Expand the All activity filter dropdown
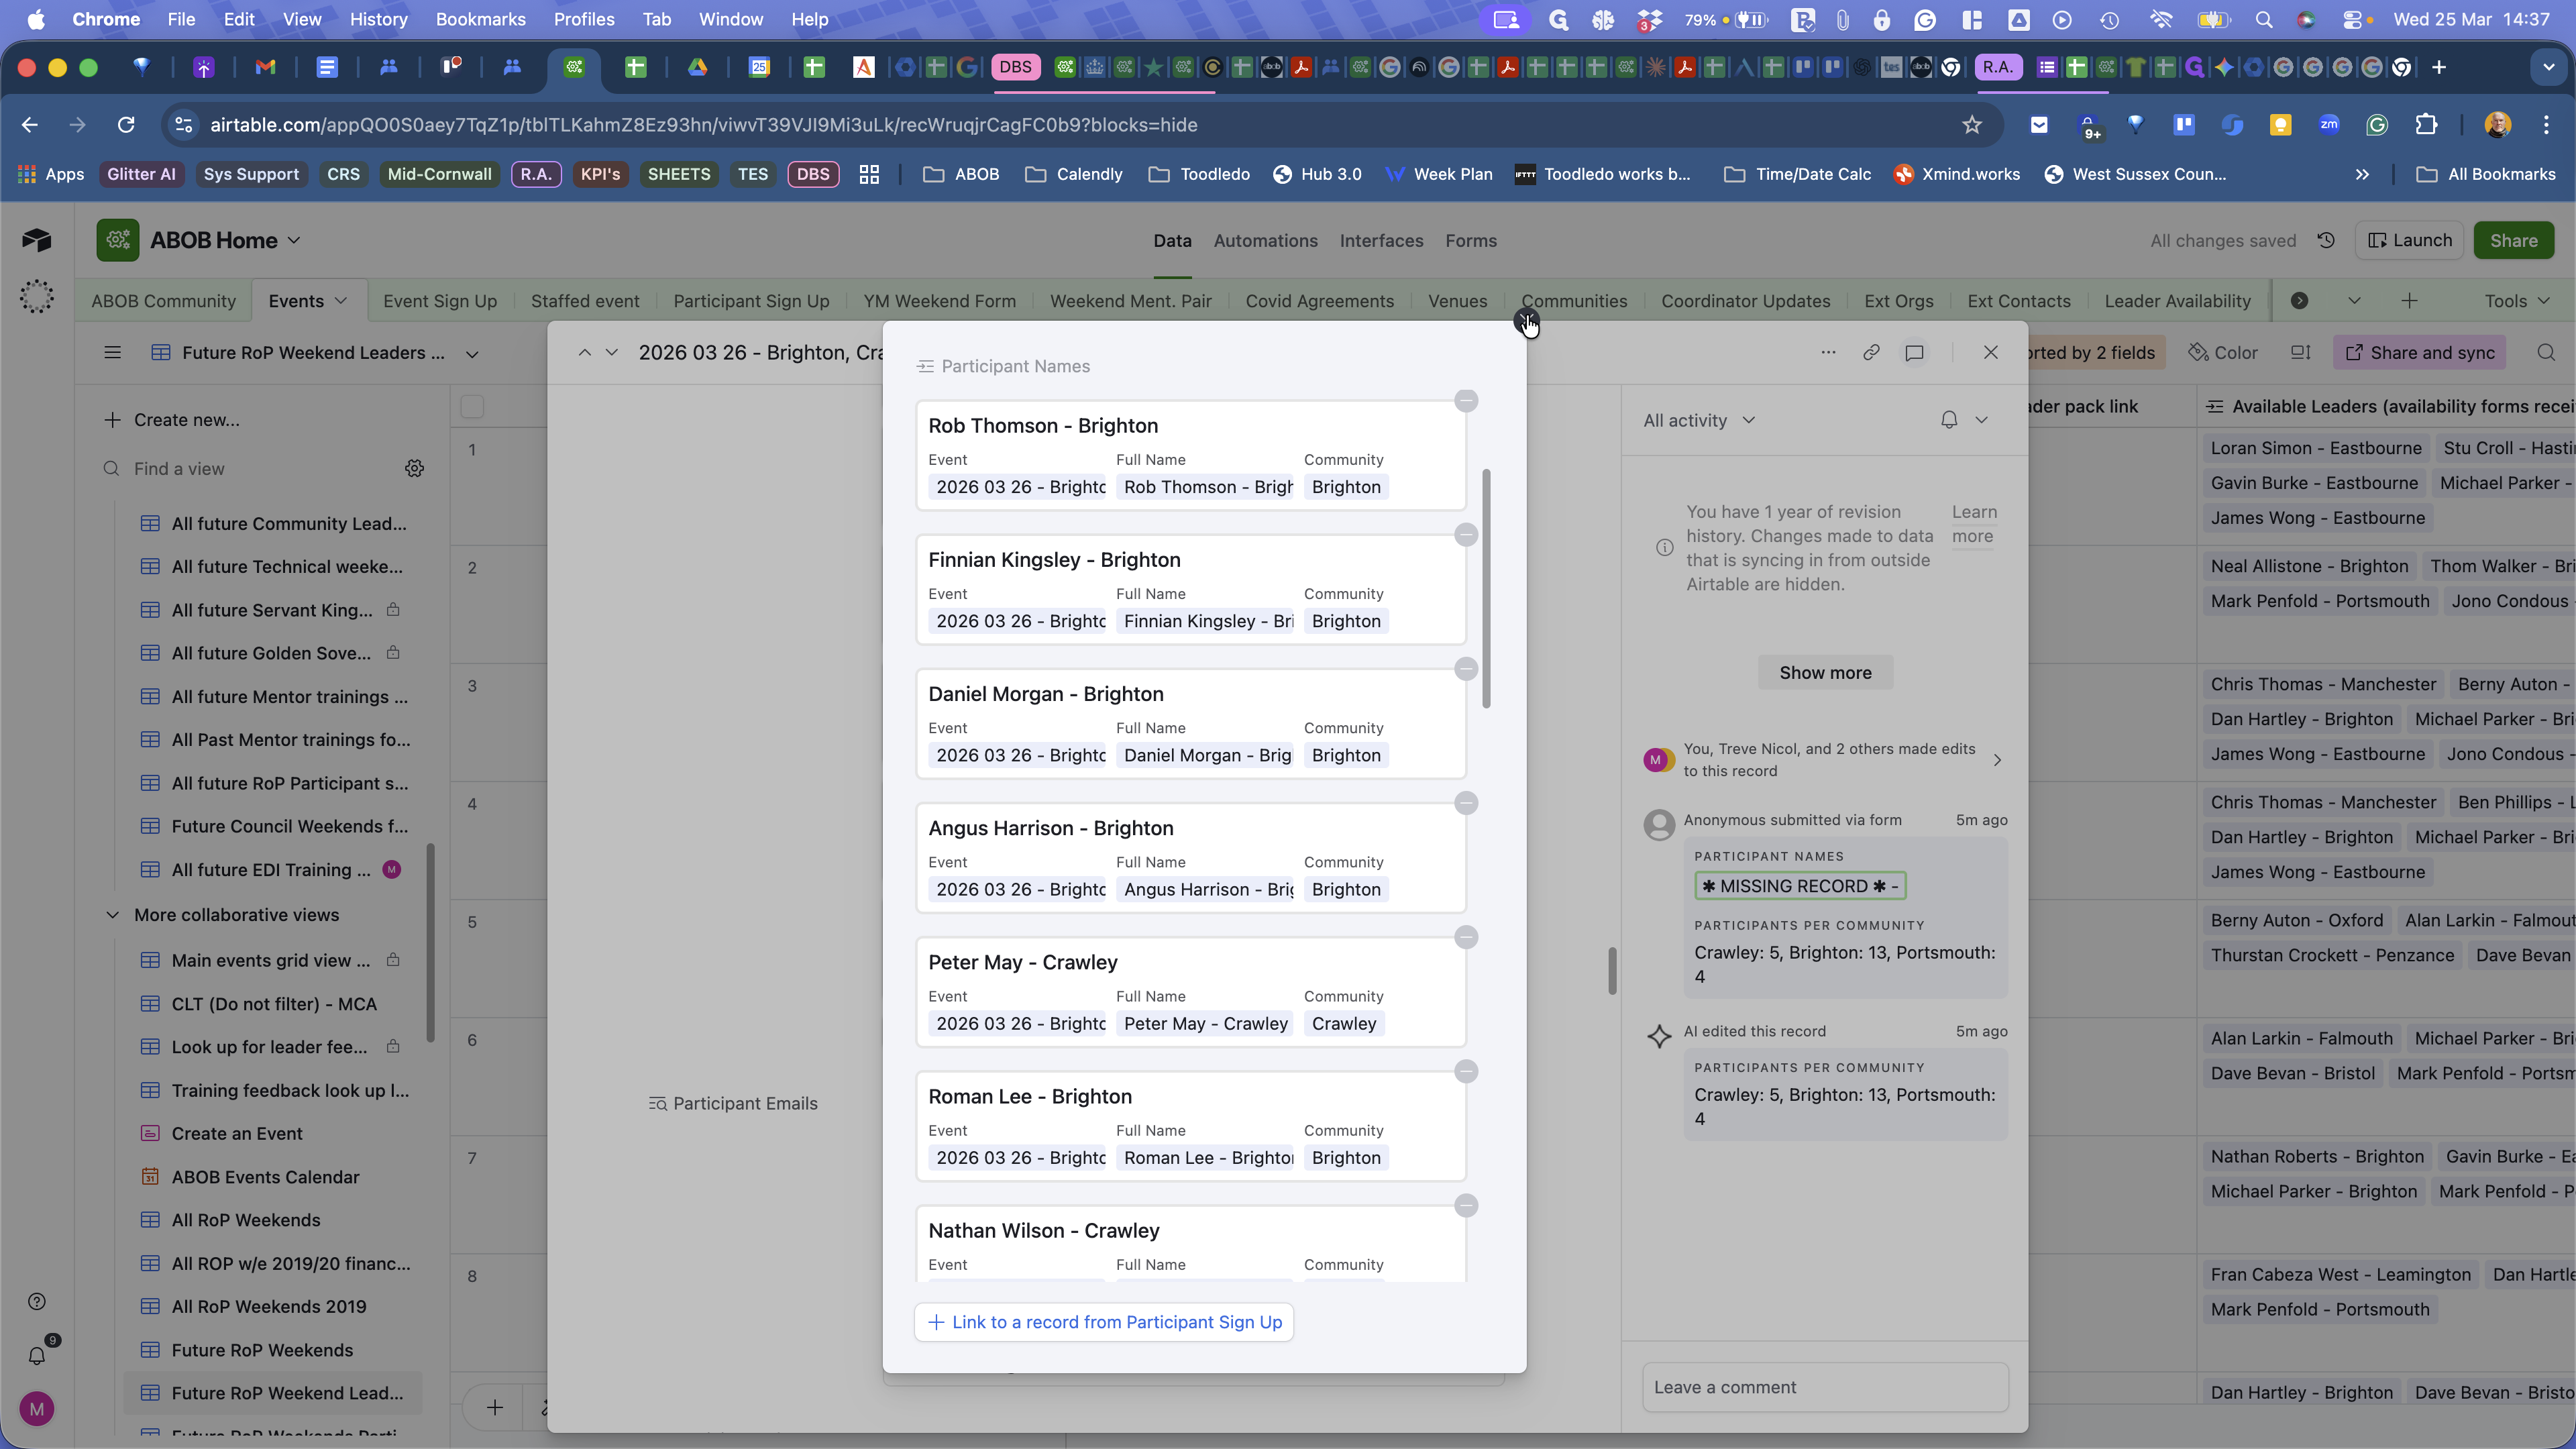The width and height of the screenshot is (2576, 1449). point(1699,420)
